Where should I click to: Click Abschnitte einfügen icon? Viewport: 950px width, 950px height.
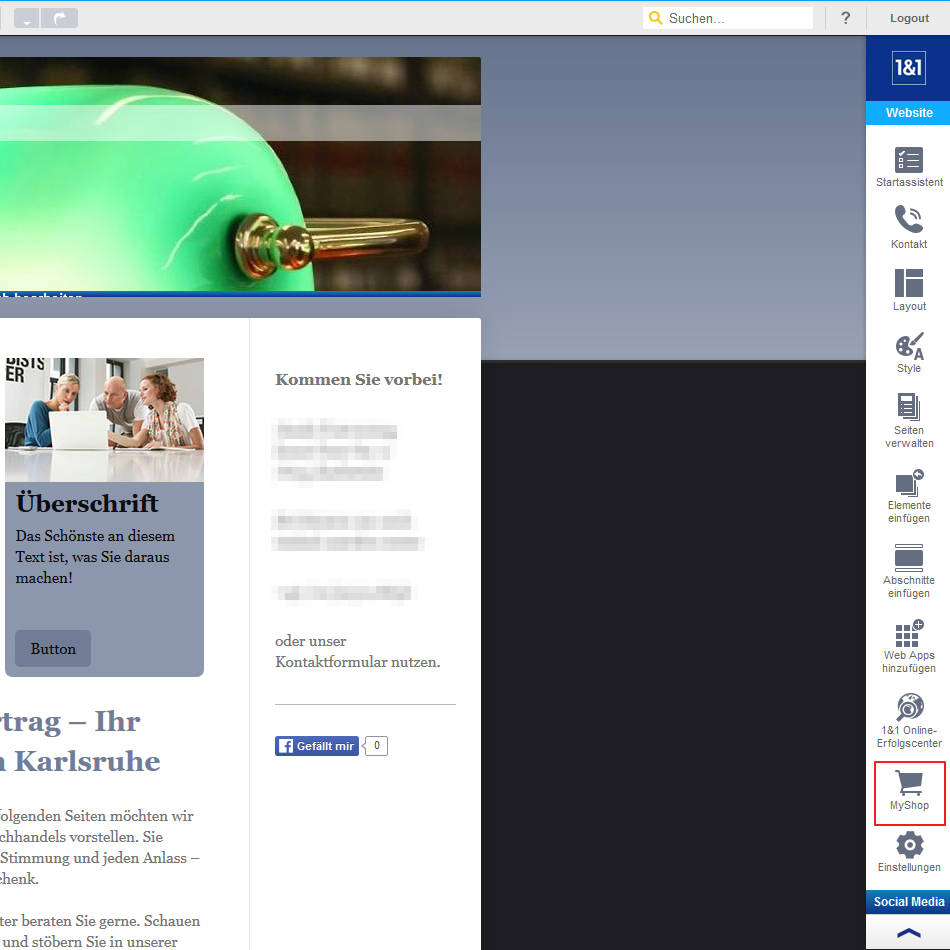coord(908,570)
